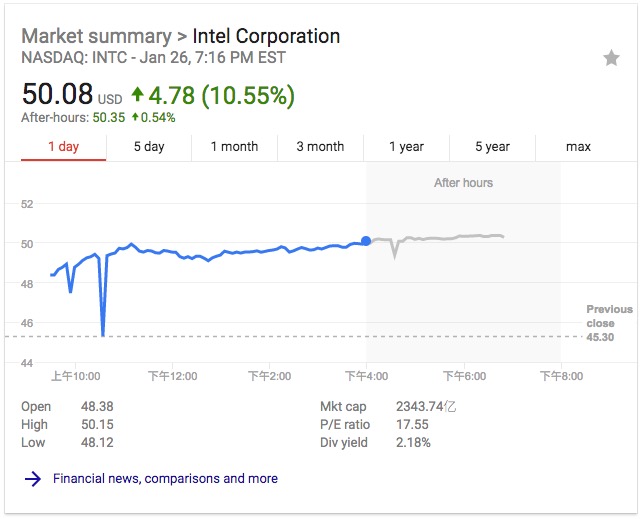Click the blue dot marker on chart
Viewport: 643px width, 519px height.
[x=366, y=241]
